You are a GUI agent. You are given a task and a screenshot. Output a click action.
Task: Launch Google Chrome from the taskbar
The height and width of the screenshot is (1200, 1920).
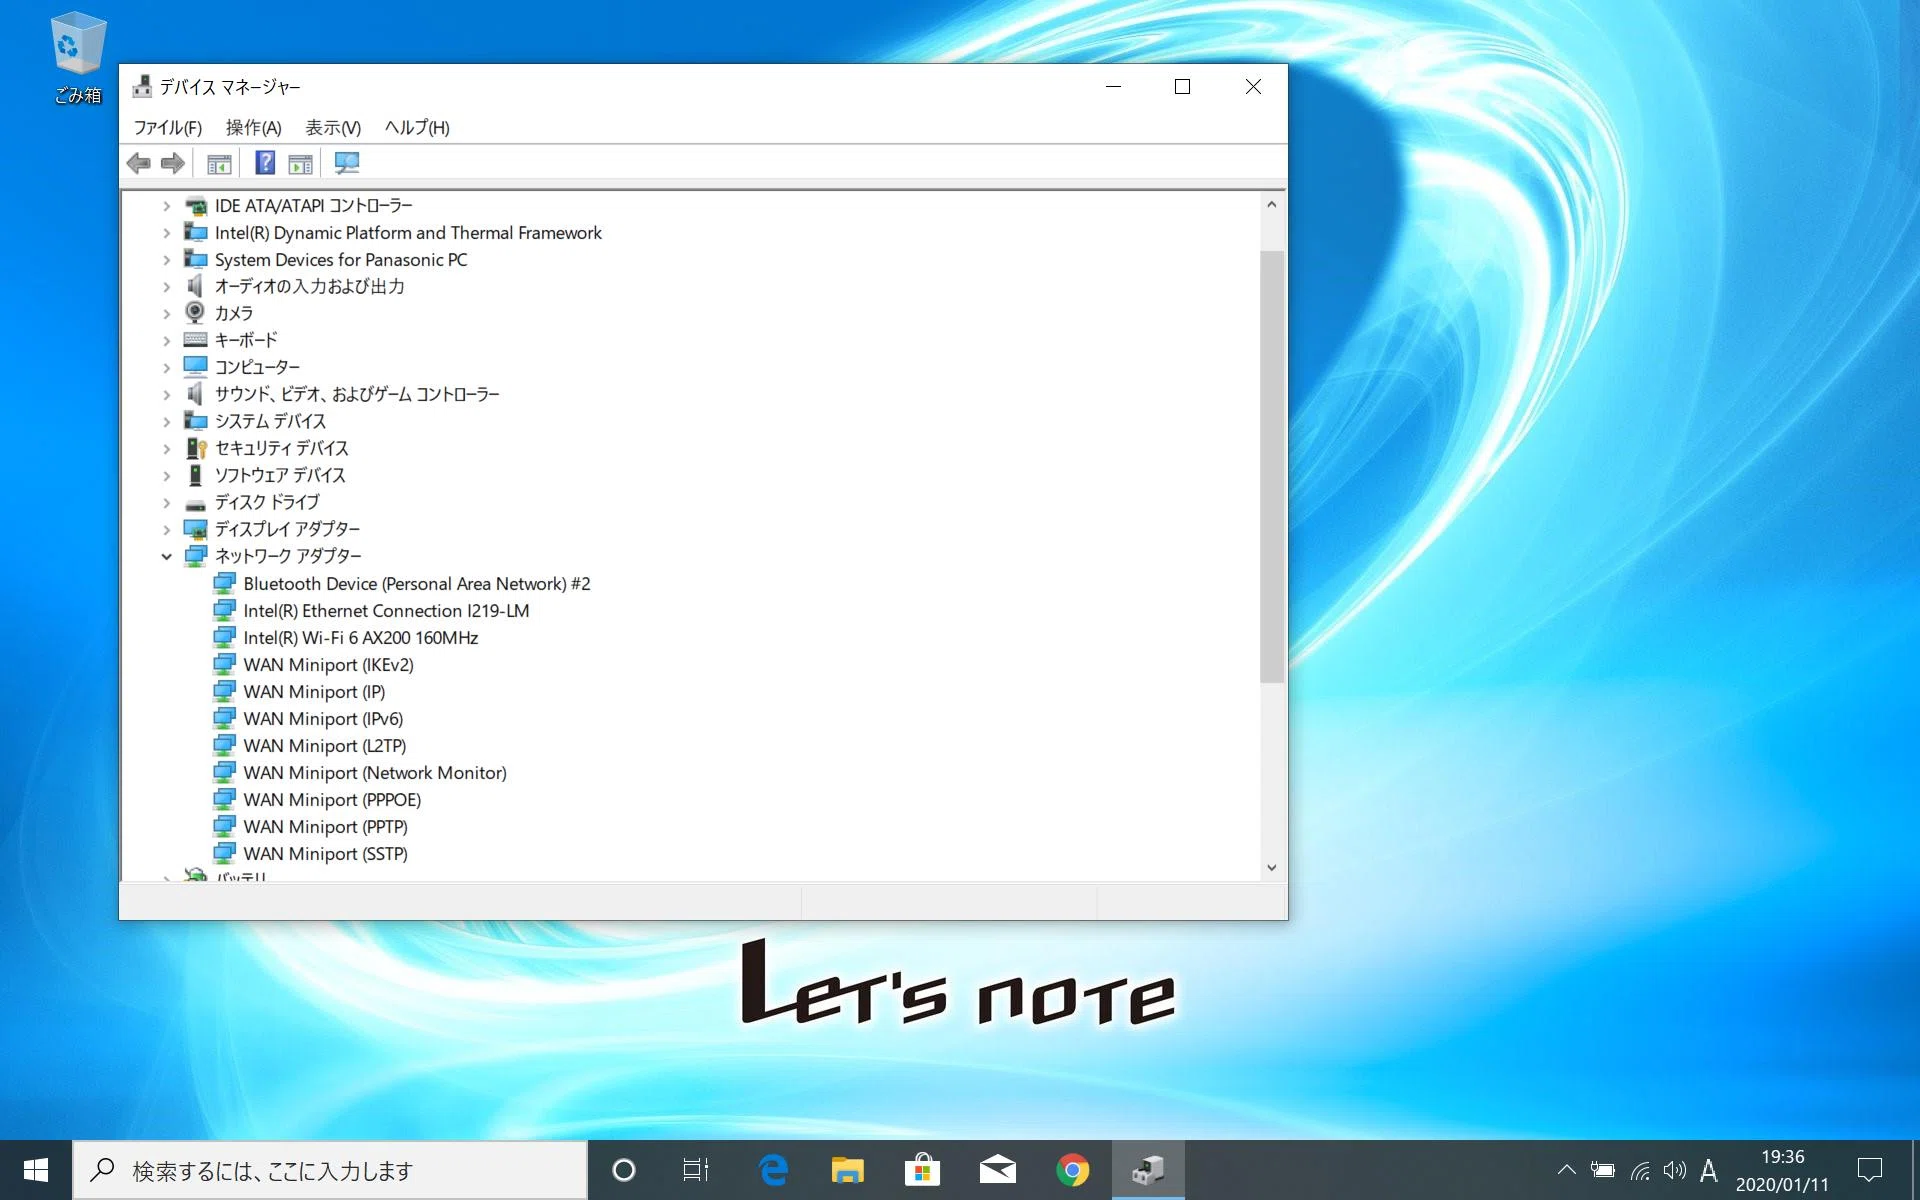coord(1072,1170)
